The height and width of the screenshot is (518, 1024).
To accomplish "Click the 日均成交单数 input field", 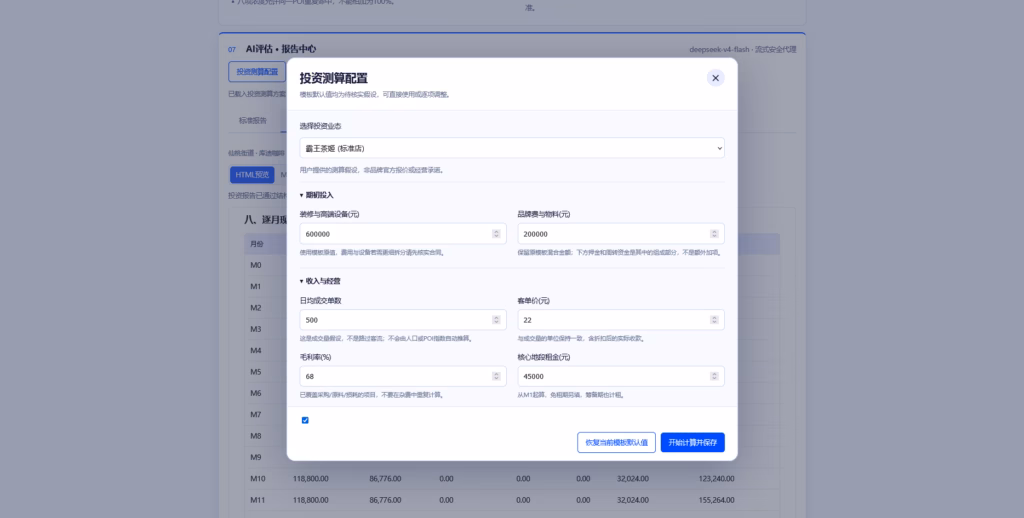I will (403, 320).
